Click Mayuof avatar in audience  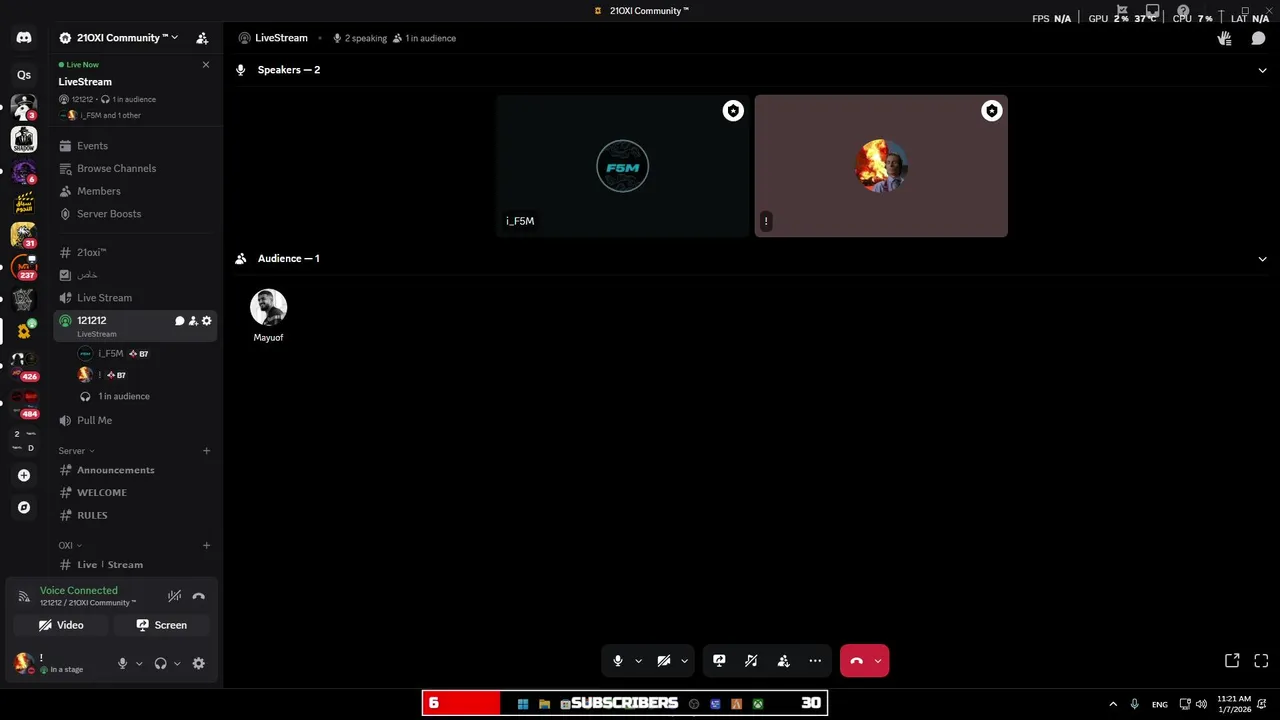point(268,307)
